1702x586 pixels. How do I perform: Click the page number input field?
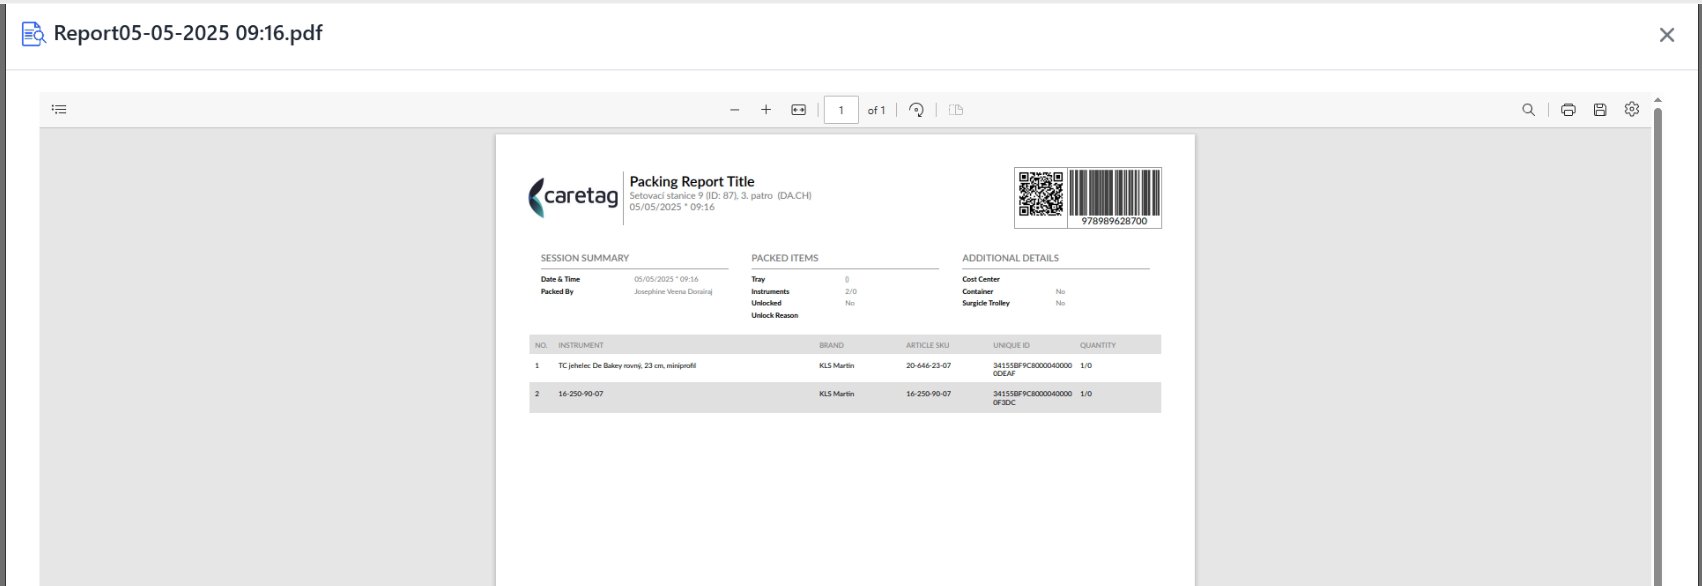point(842,110)
